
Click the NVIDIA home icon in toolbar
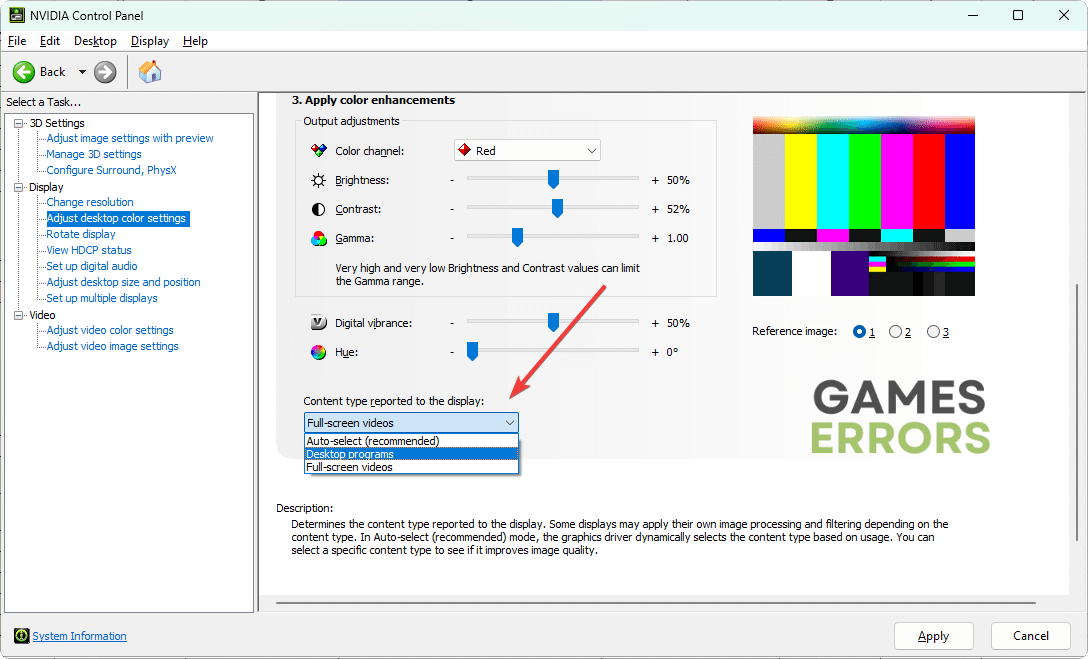tap(151, 71)
